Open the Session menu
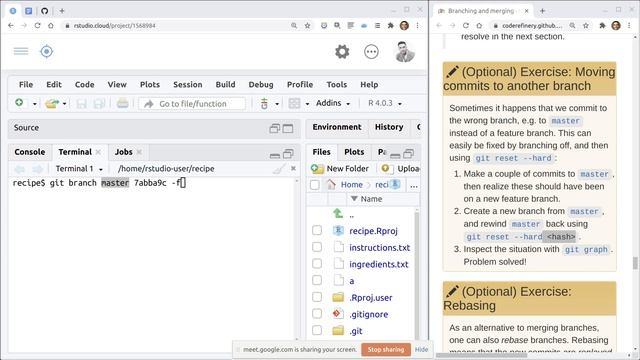 coord(188,84)
